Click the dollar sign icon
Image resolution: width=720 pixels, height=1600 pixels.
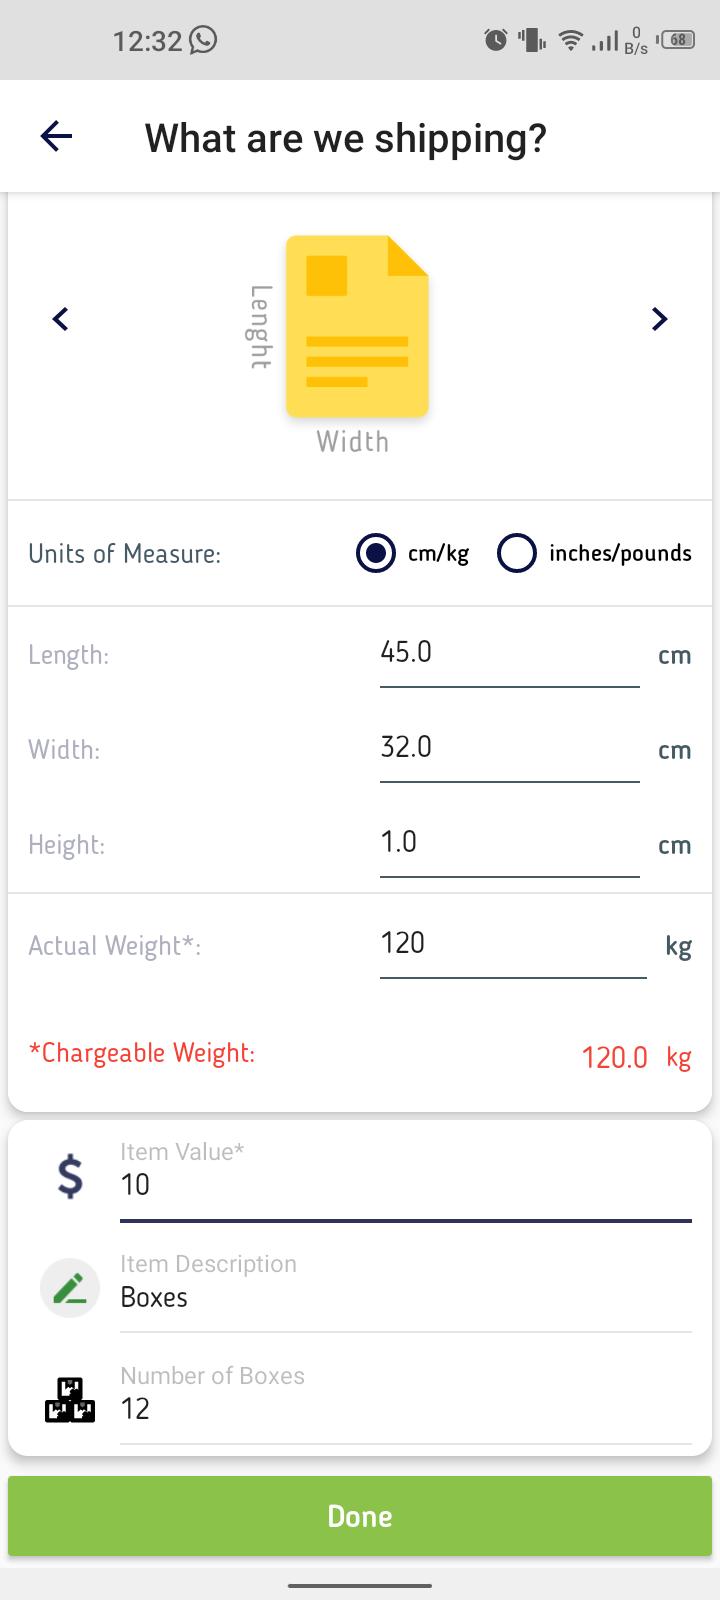click(70, 1176)
